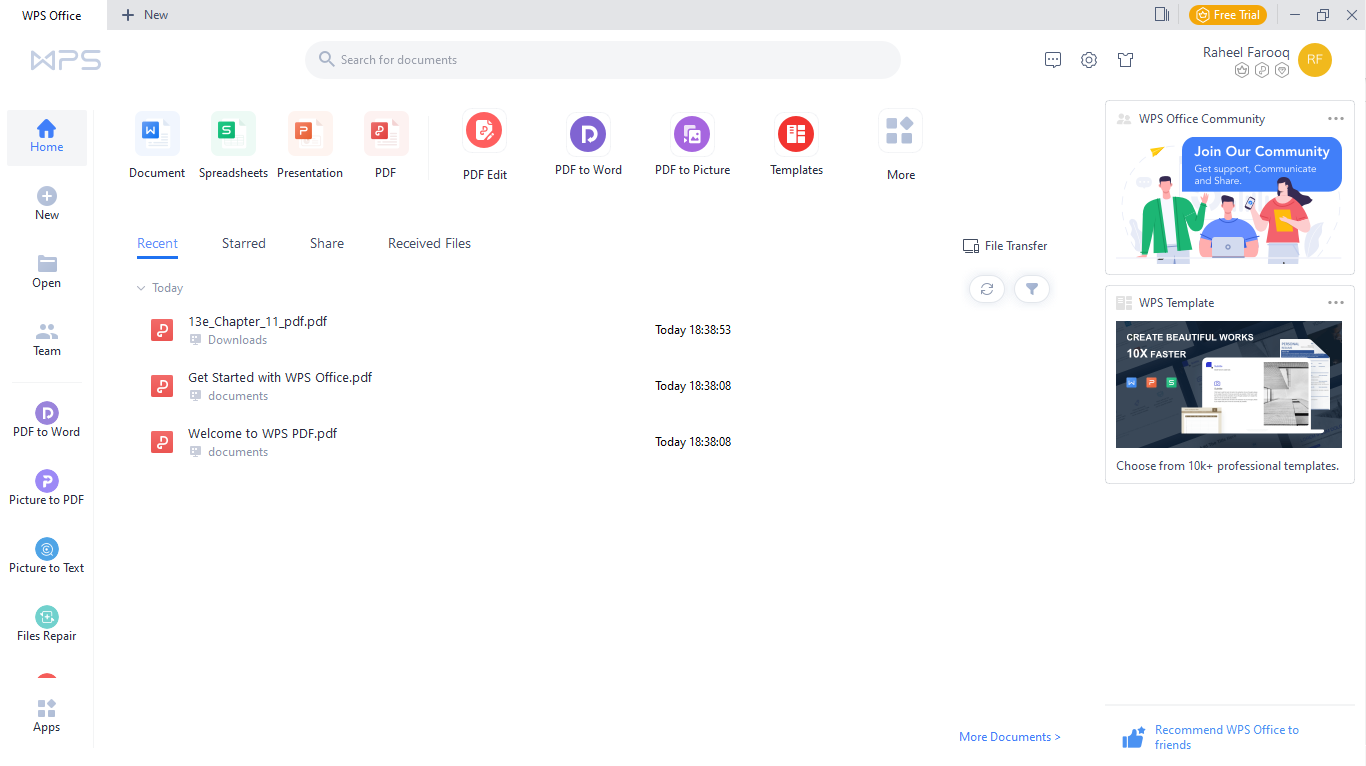
Task: Switch to the Starred tab
Action: [x=243, y=243]
